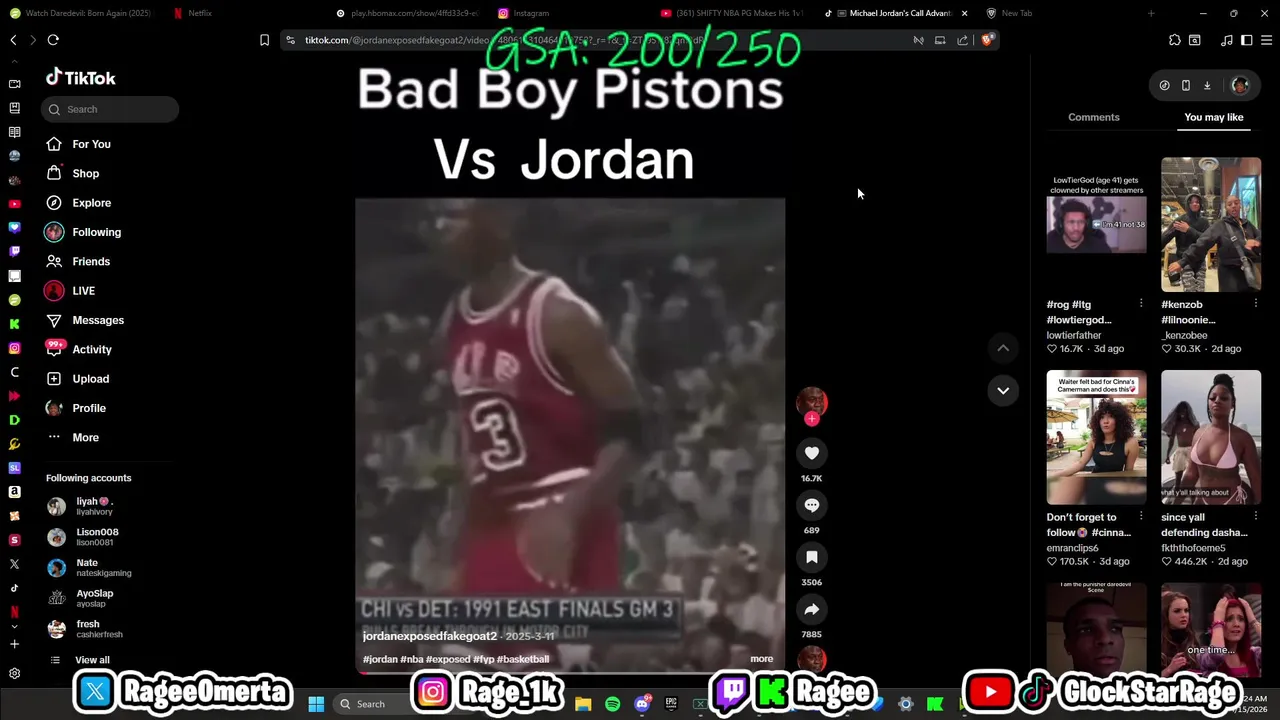Add new panel to browser sidebar
1280x720 pixels.
click(x=14, y=644)
